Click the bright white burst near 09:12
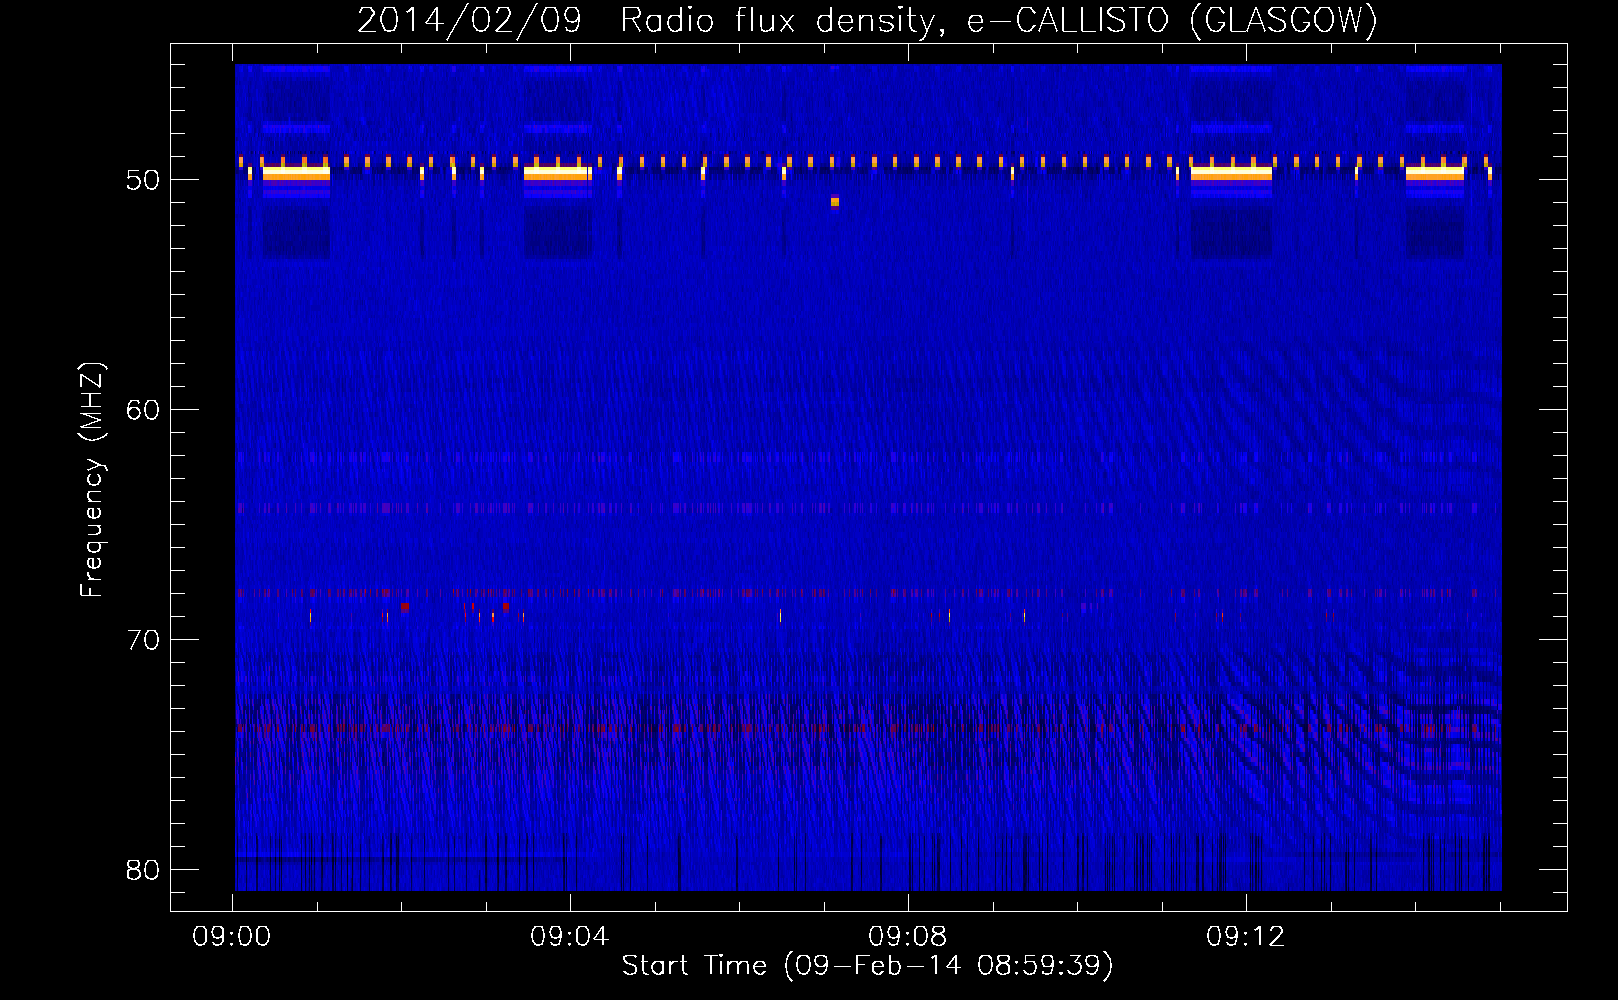1618x1000 pixels. click(1231, 173)
